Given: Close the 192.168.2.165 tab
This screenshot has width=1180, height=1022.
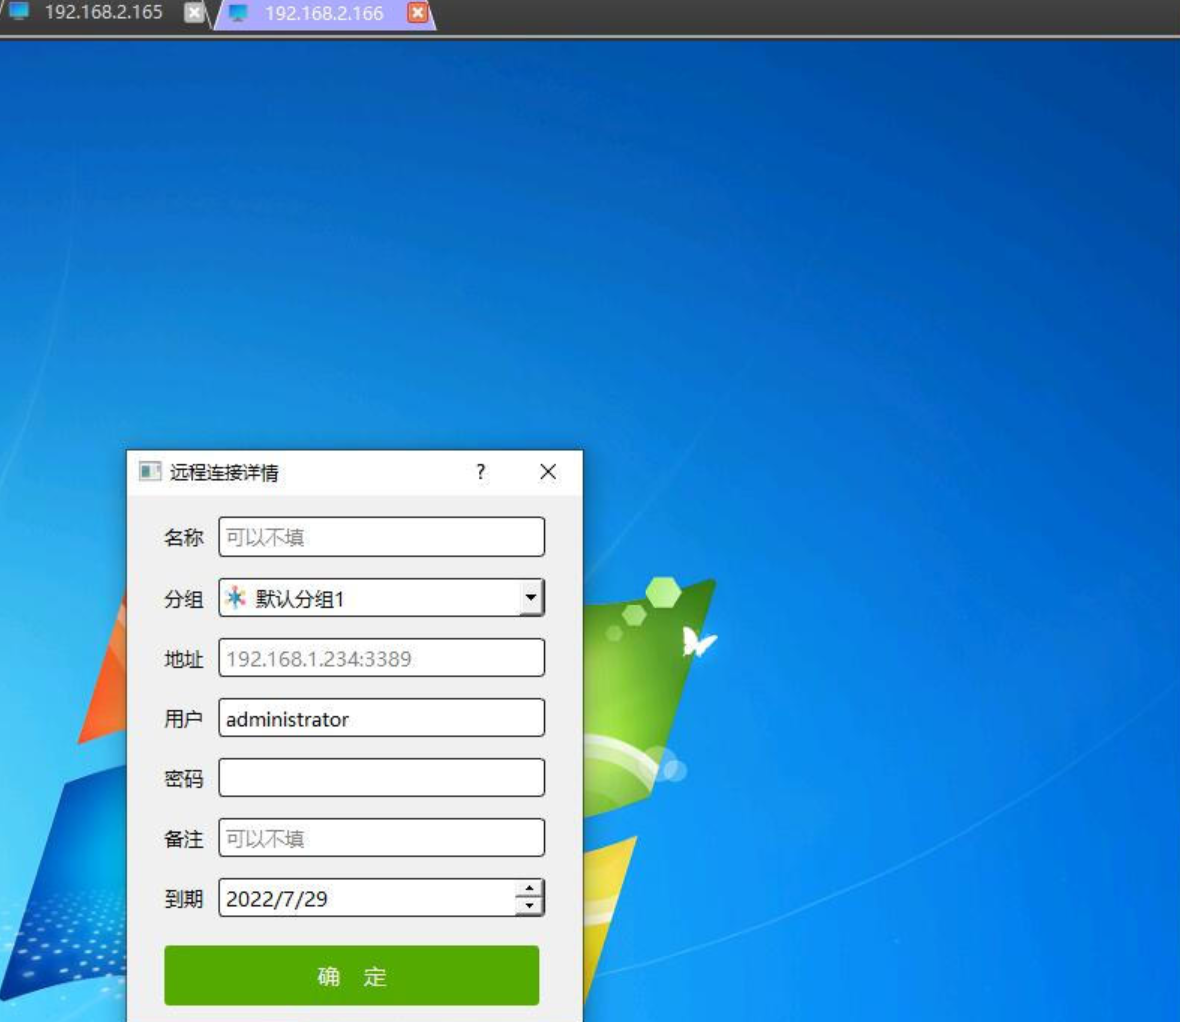Looking at the screenshot, I should pyautogui.click(x=195, y=13).
